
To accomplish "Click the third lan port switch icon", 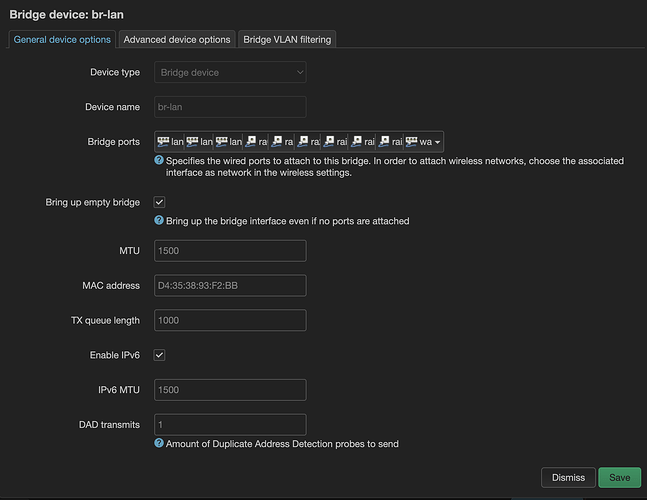I will [222, 142].
